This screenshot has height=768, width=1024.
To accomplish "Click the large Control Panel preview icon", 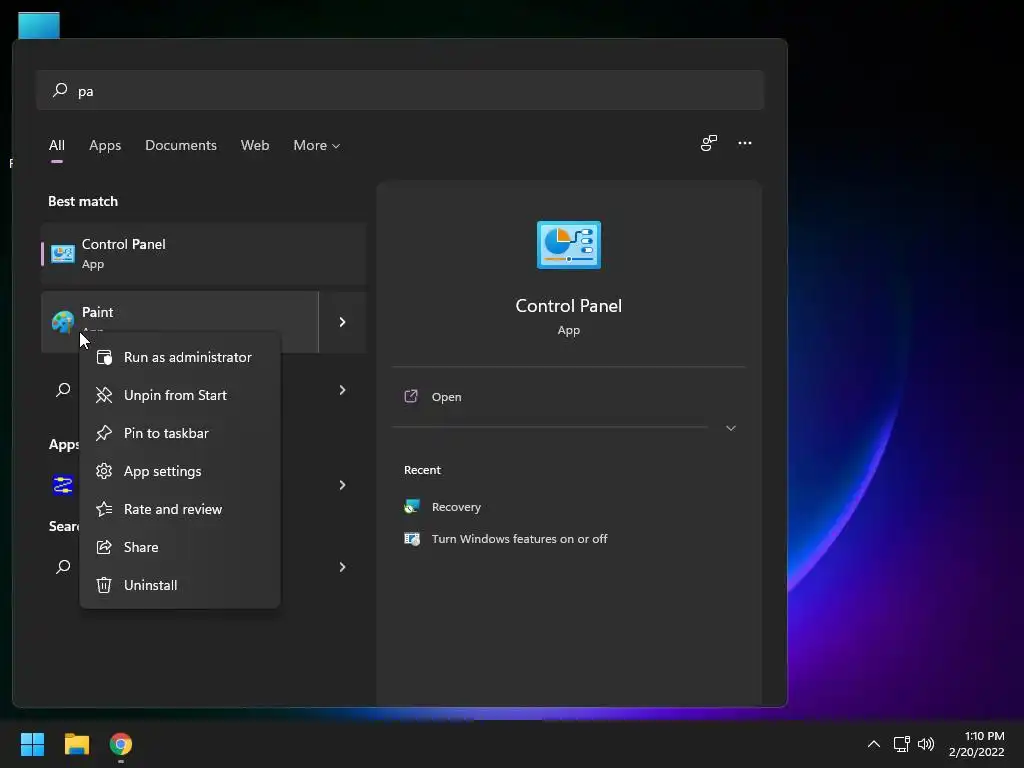I will tap(569, 245).
